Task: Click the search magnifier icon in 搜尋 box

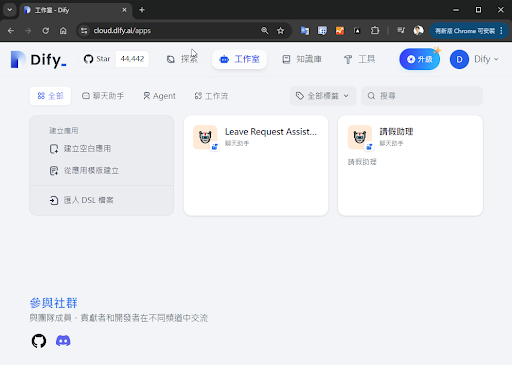Action: (371, 96)
